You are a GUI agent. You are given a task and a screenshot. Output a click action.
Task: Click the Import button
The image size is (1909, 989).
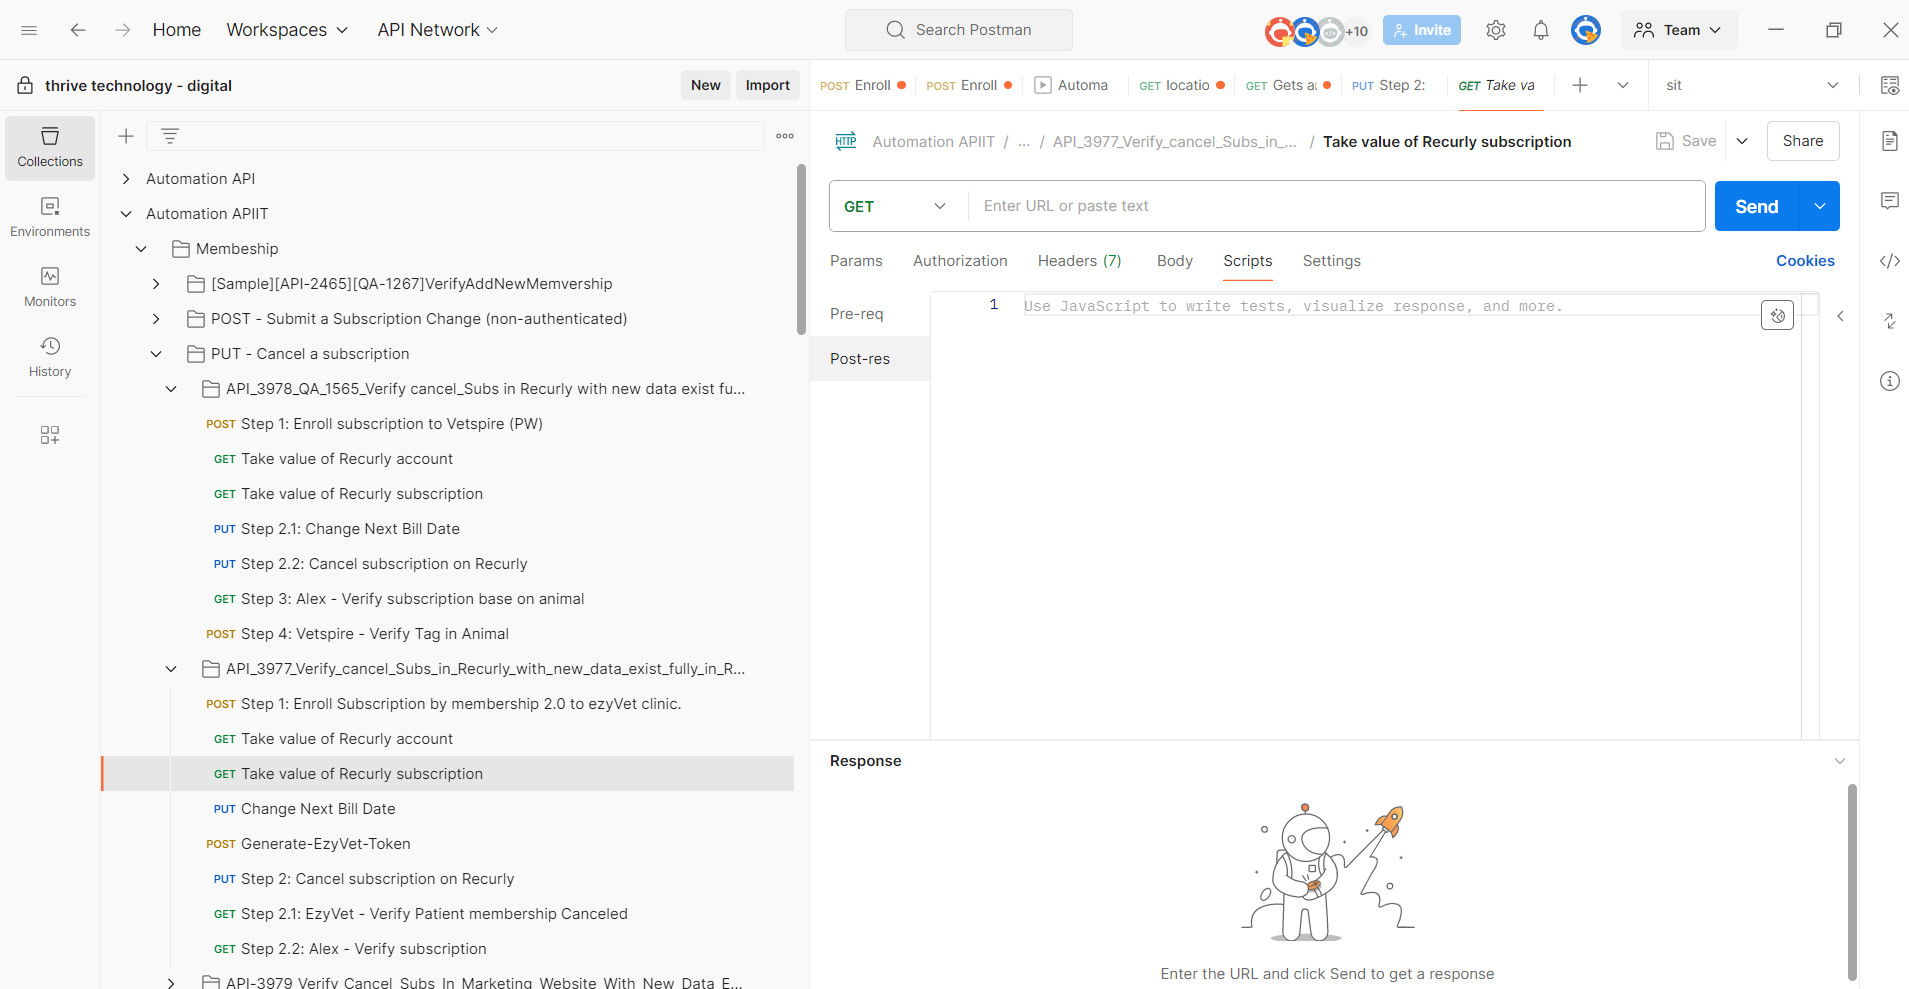pos(768,85)
